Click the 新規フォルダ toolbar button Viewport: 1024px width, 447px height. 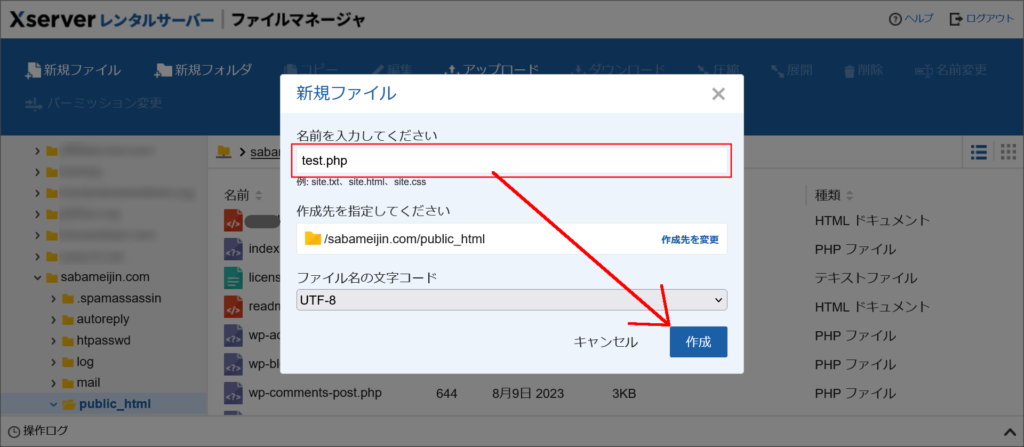pyautogui.click(x=203, y=71)
